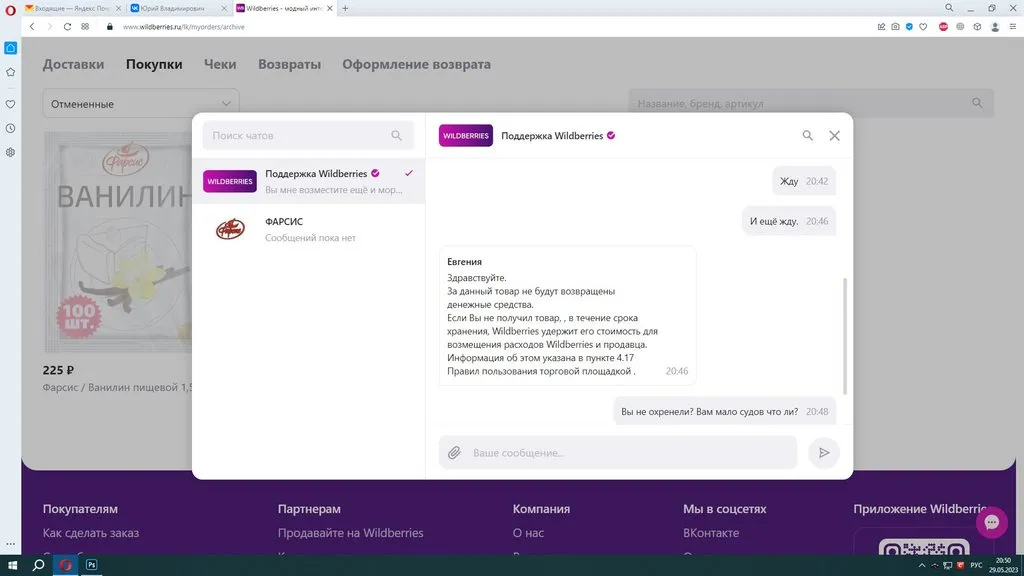
Task: Click the heart icon in address bar
Action: (x=923, y=27)
